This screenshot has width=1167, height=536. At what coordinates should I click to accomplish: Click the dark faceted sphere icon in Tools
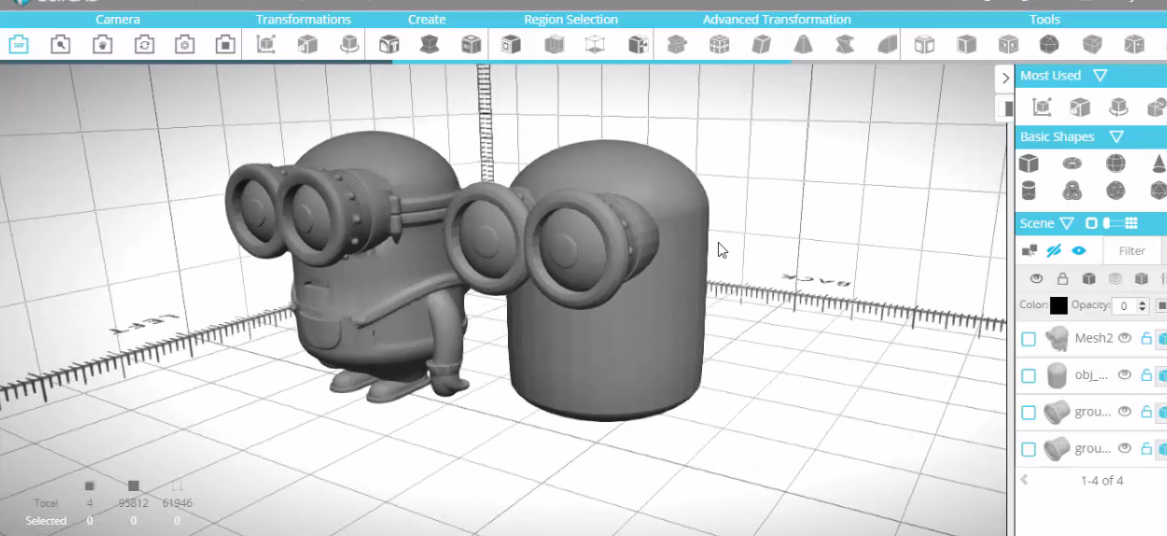click(1049, 45)
